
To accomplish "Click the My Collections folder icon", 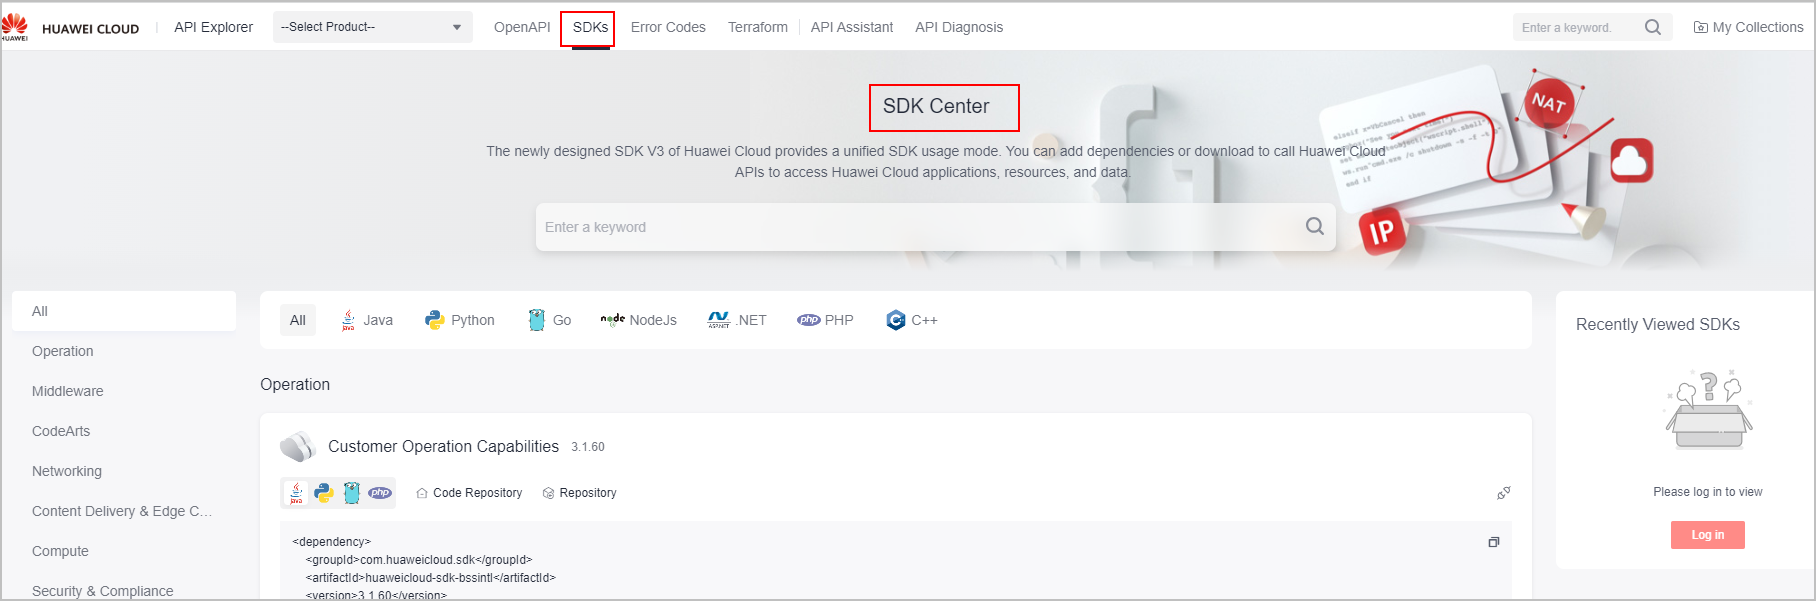I will 1700,27.
